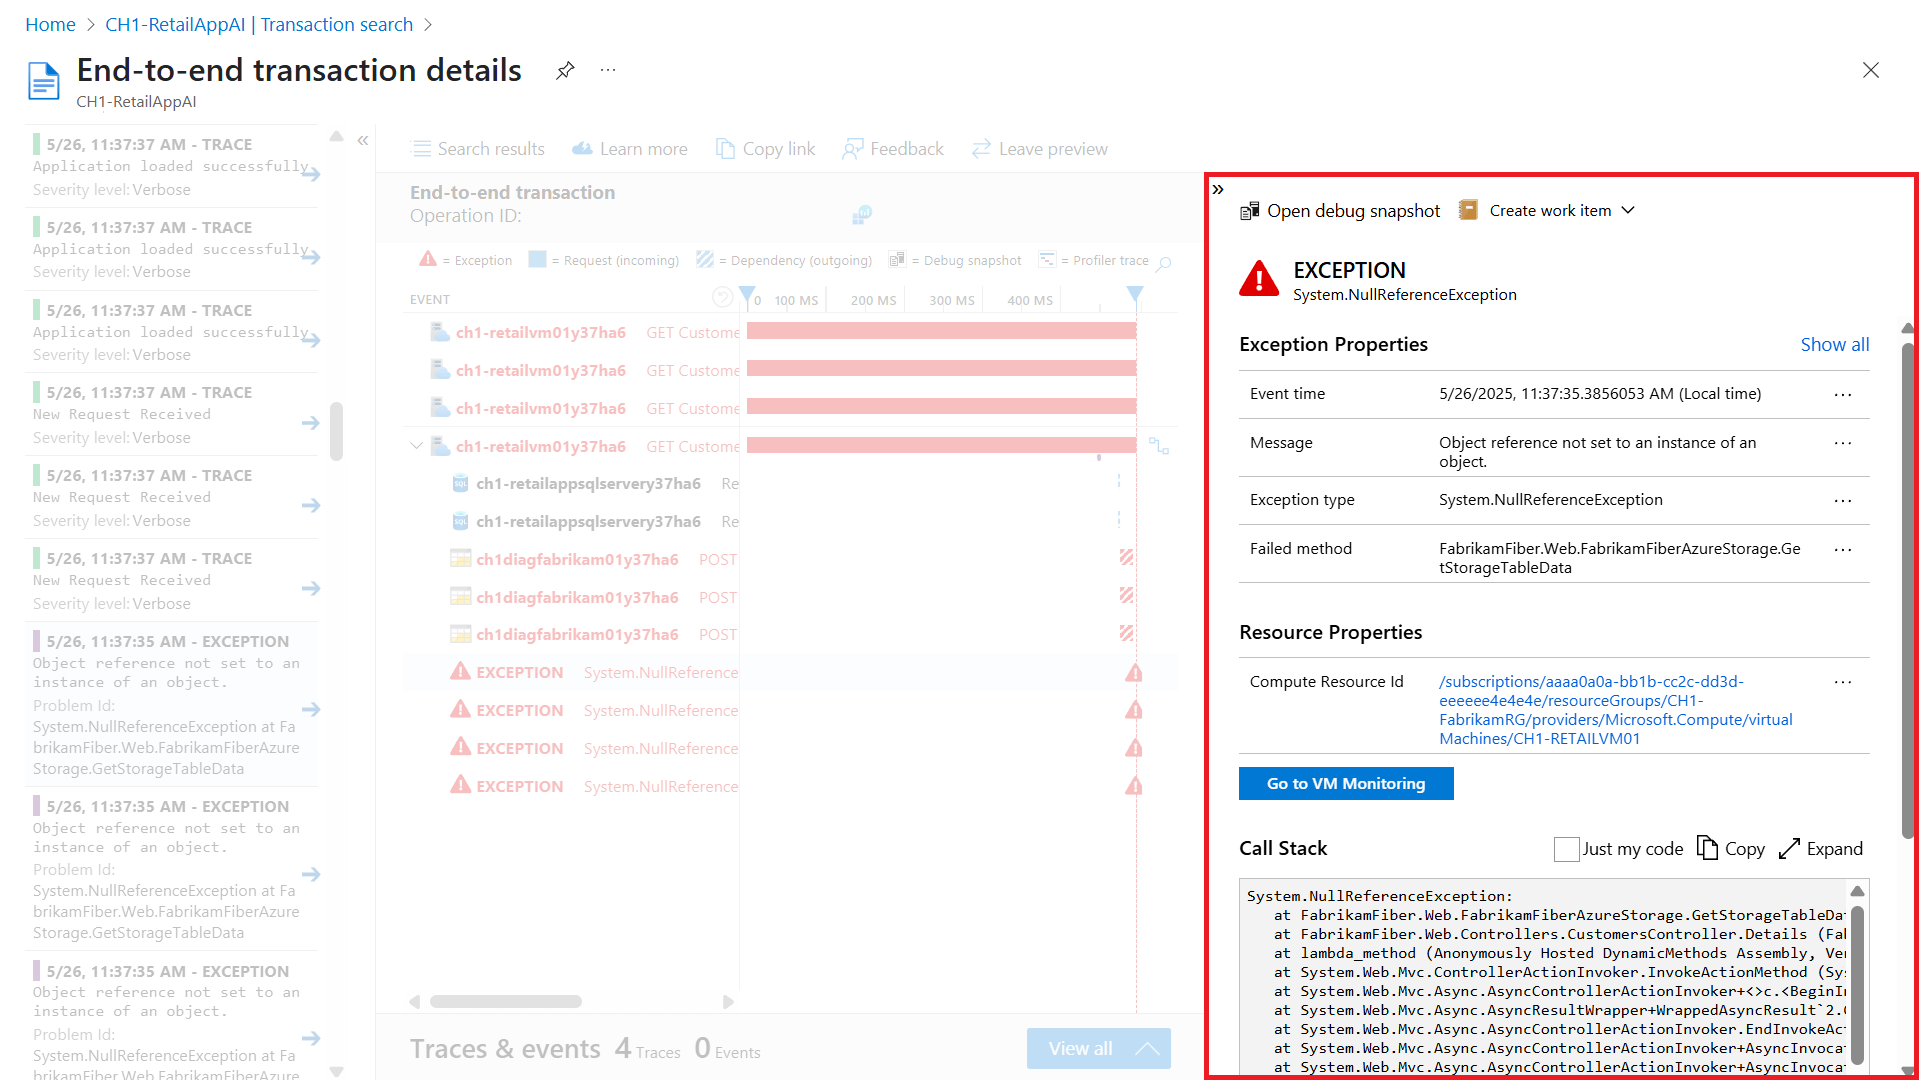Click Leave preview
1919x1080 pixels.
(x=1040, y=149)
